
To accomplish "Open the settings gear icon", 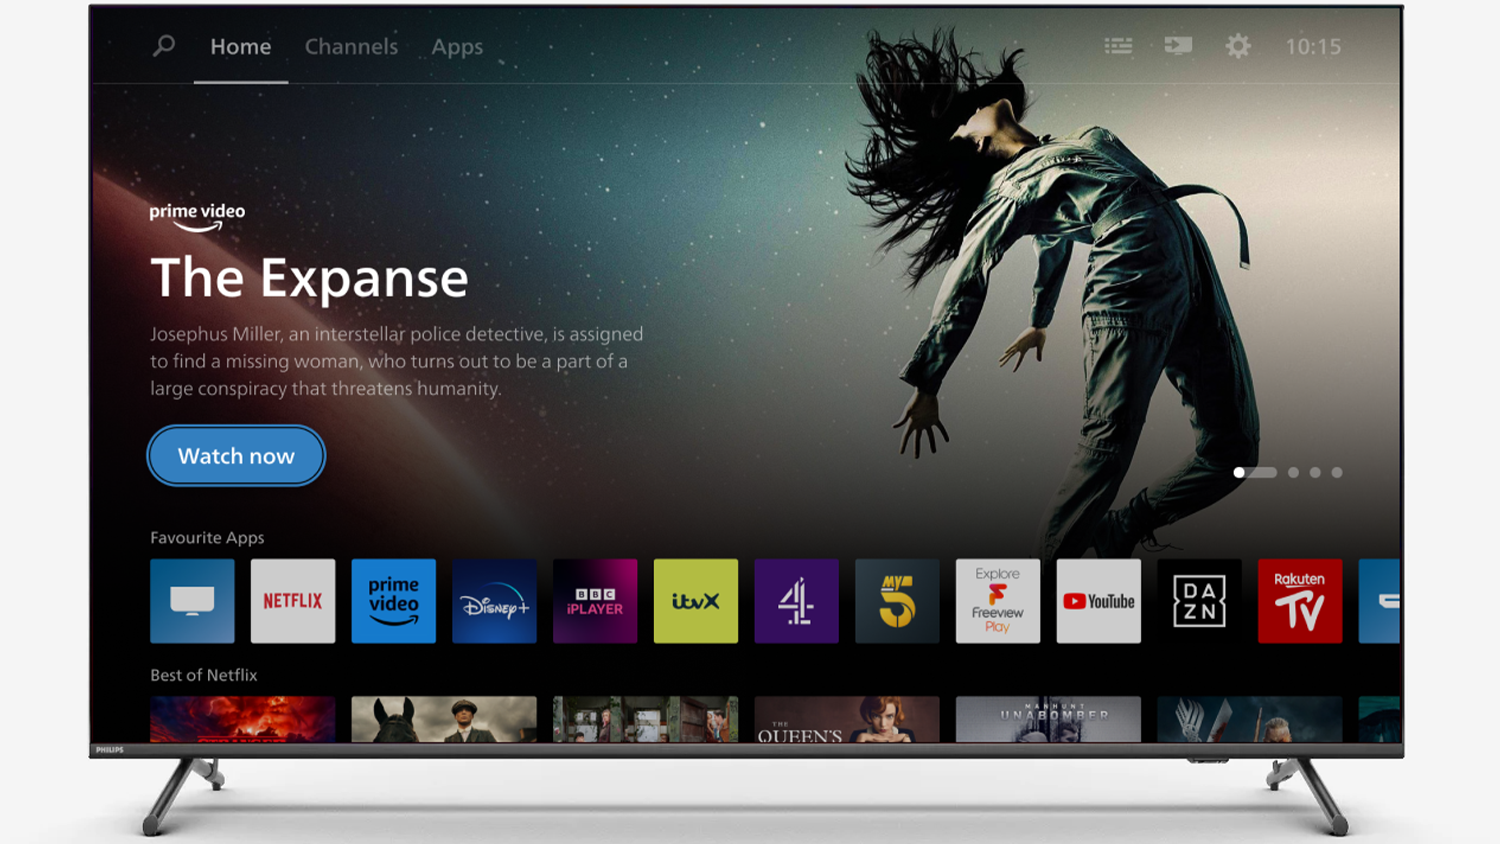I will pos(1238,46).
